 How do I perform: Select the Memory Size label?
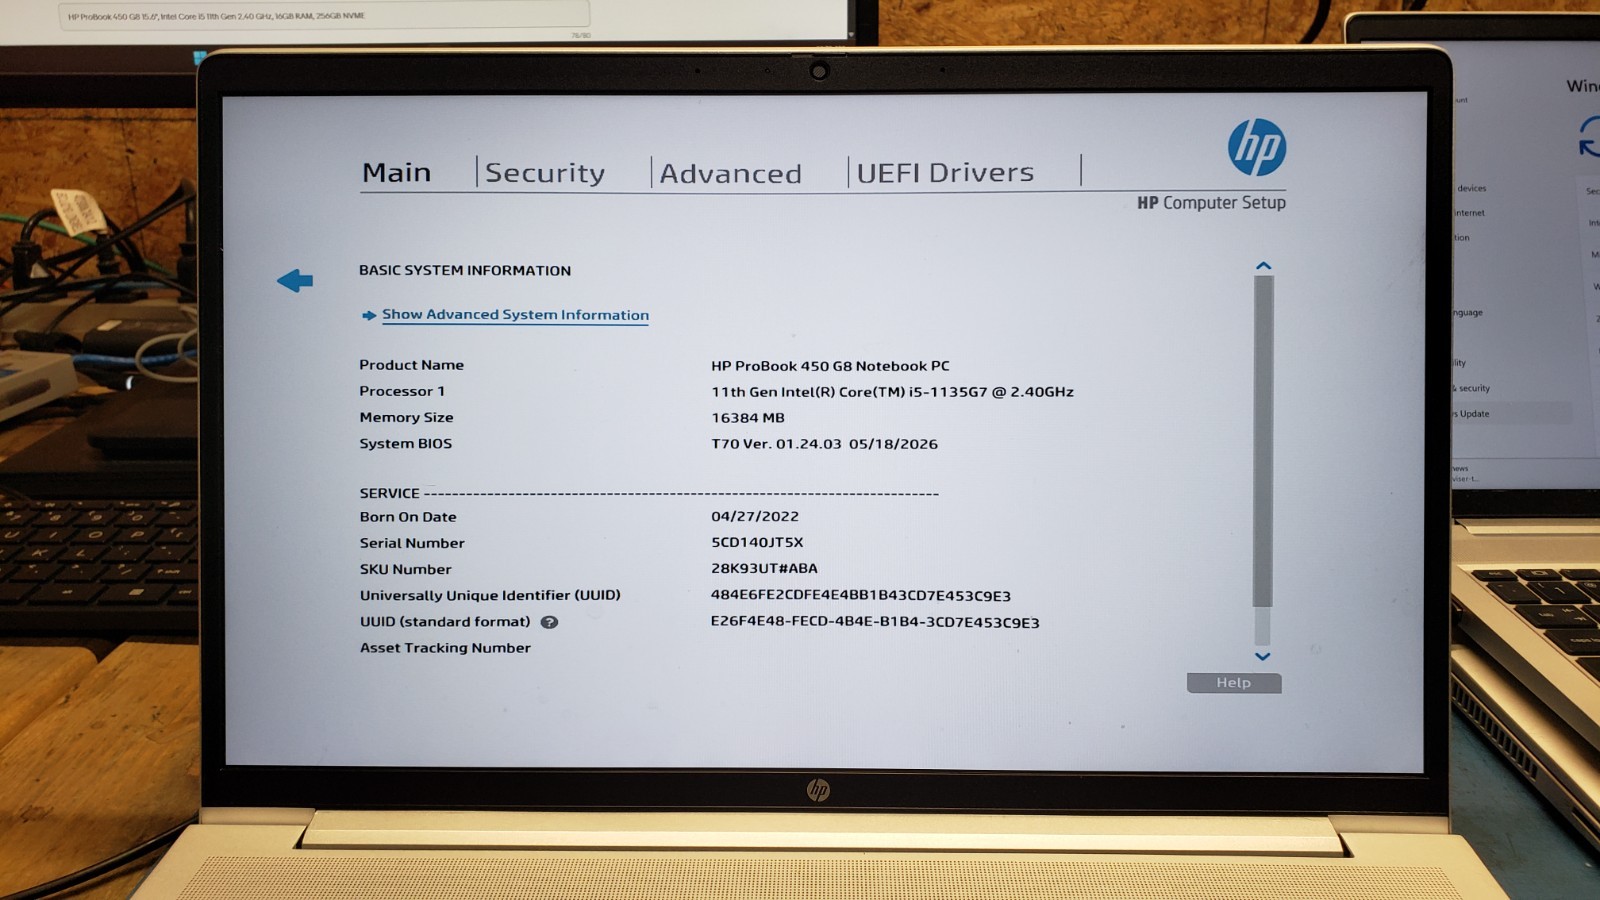coord(406,417)
